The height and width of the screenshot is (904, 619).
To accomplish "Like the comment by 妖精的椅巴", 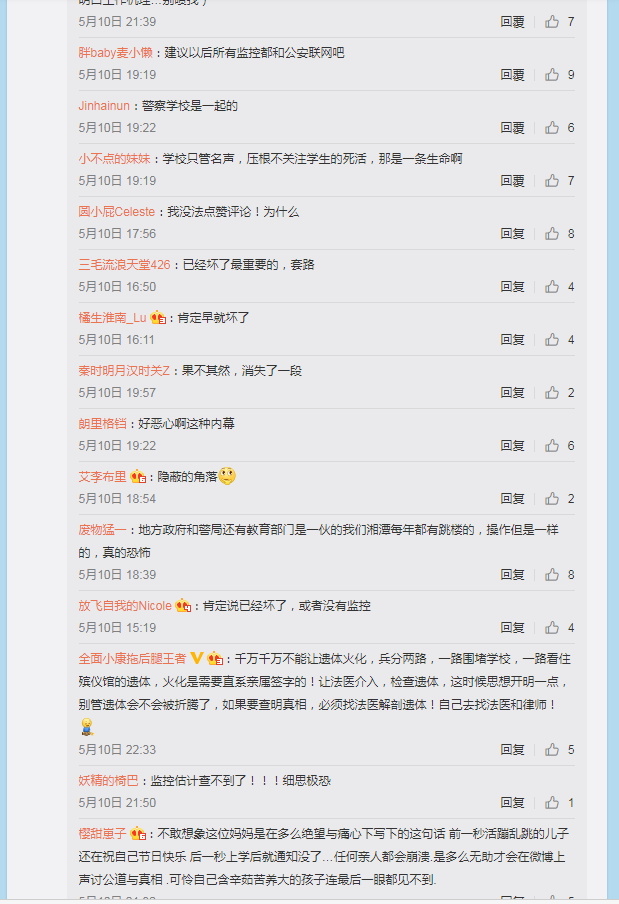I will click(552, 803).
